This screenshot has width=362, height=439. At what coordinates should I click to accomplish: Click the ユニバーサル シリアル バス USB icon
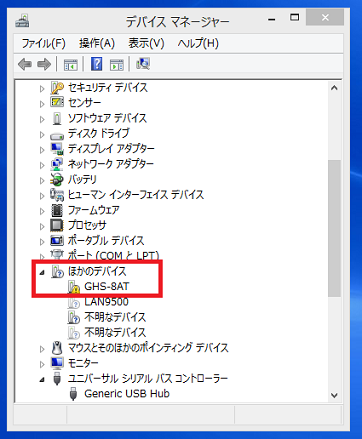(x=57, y=379)
